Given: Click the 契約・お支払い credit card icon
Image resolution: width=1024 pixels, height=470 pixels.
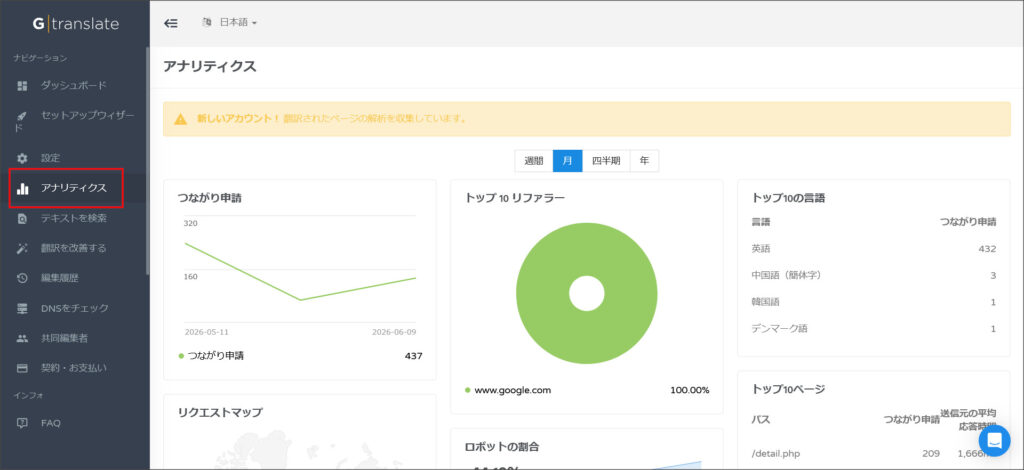Looking at the screenshot, I should pyautogui.click(x=22, y=368).
